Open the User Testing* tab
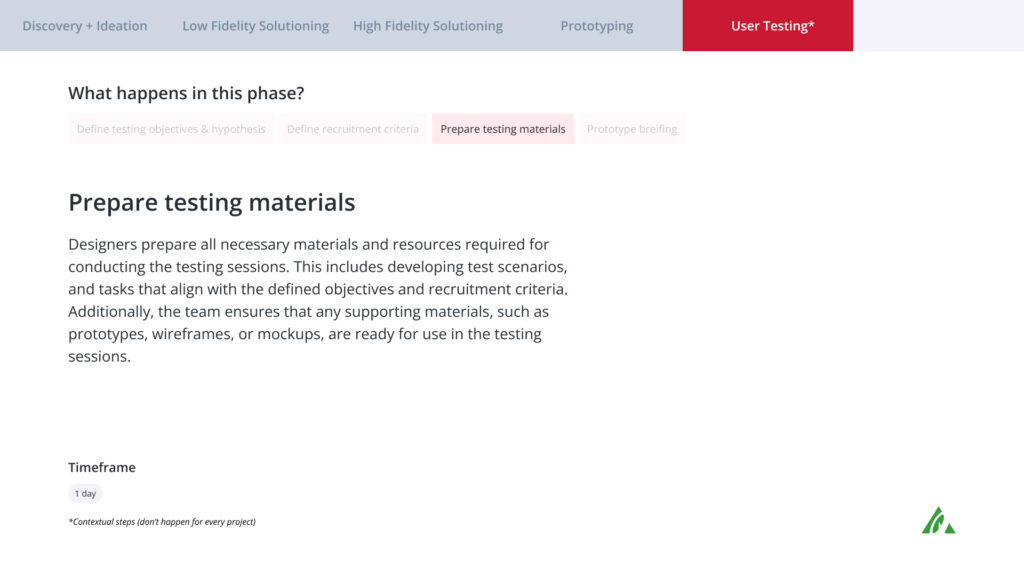Viewport: 1024px width, 576px height. coord(767,25)
